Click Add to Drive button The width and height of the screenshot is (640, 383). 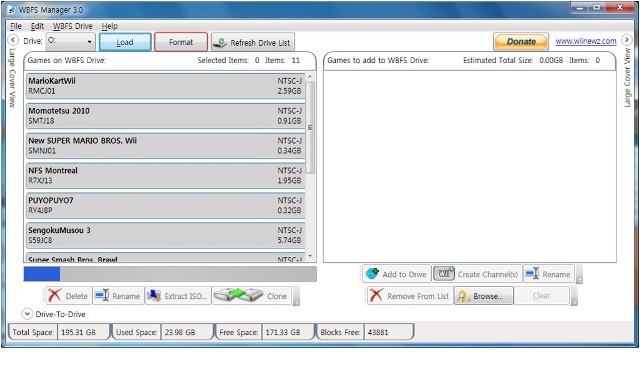(x=396, y=274)
